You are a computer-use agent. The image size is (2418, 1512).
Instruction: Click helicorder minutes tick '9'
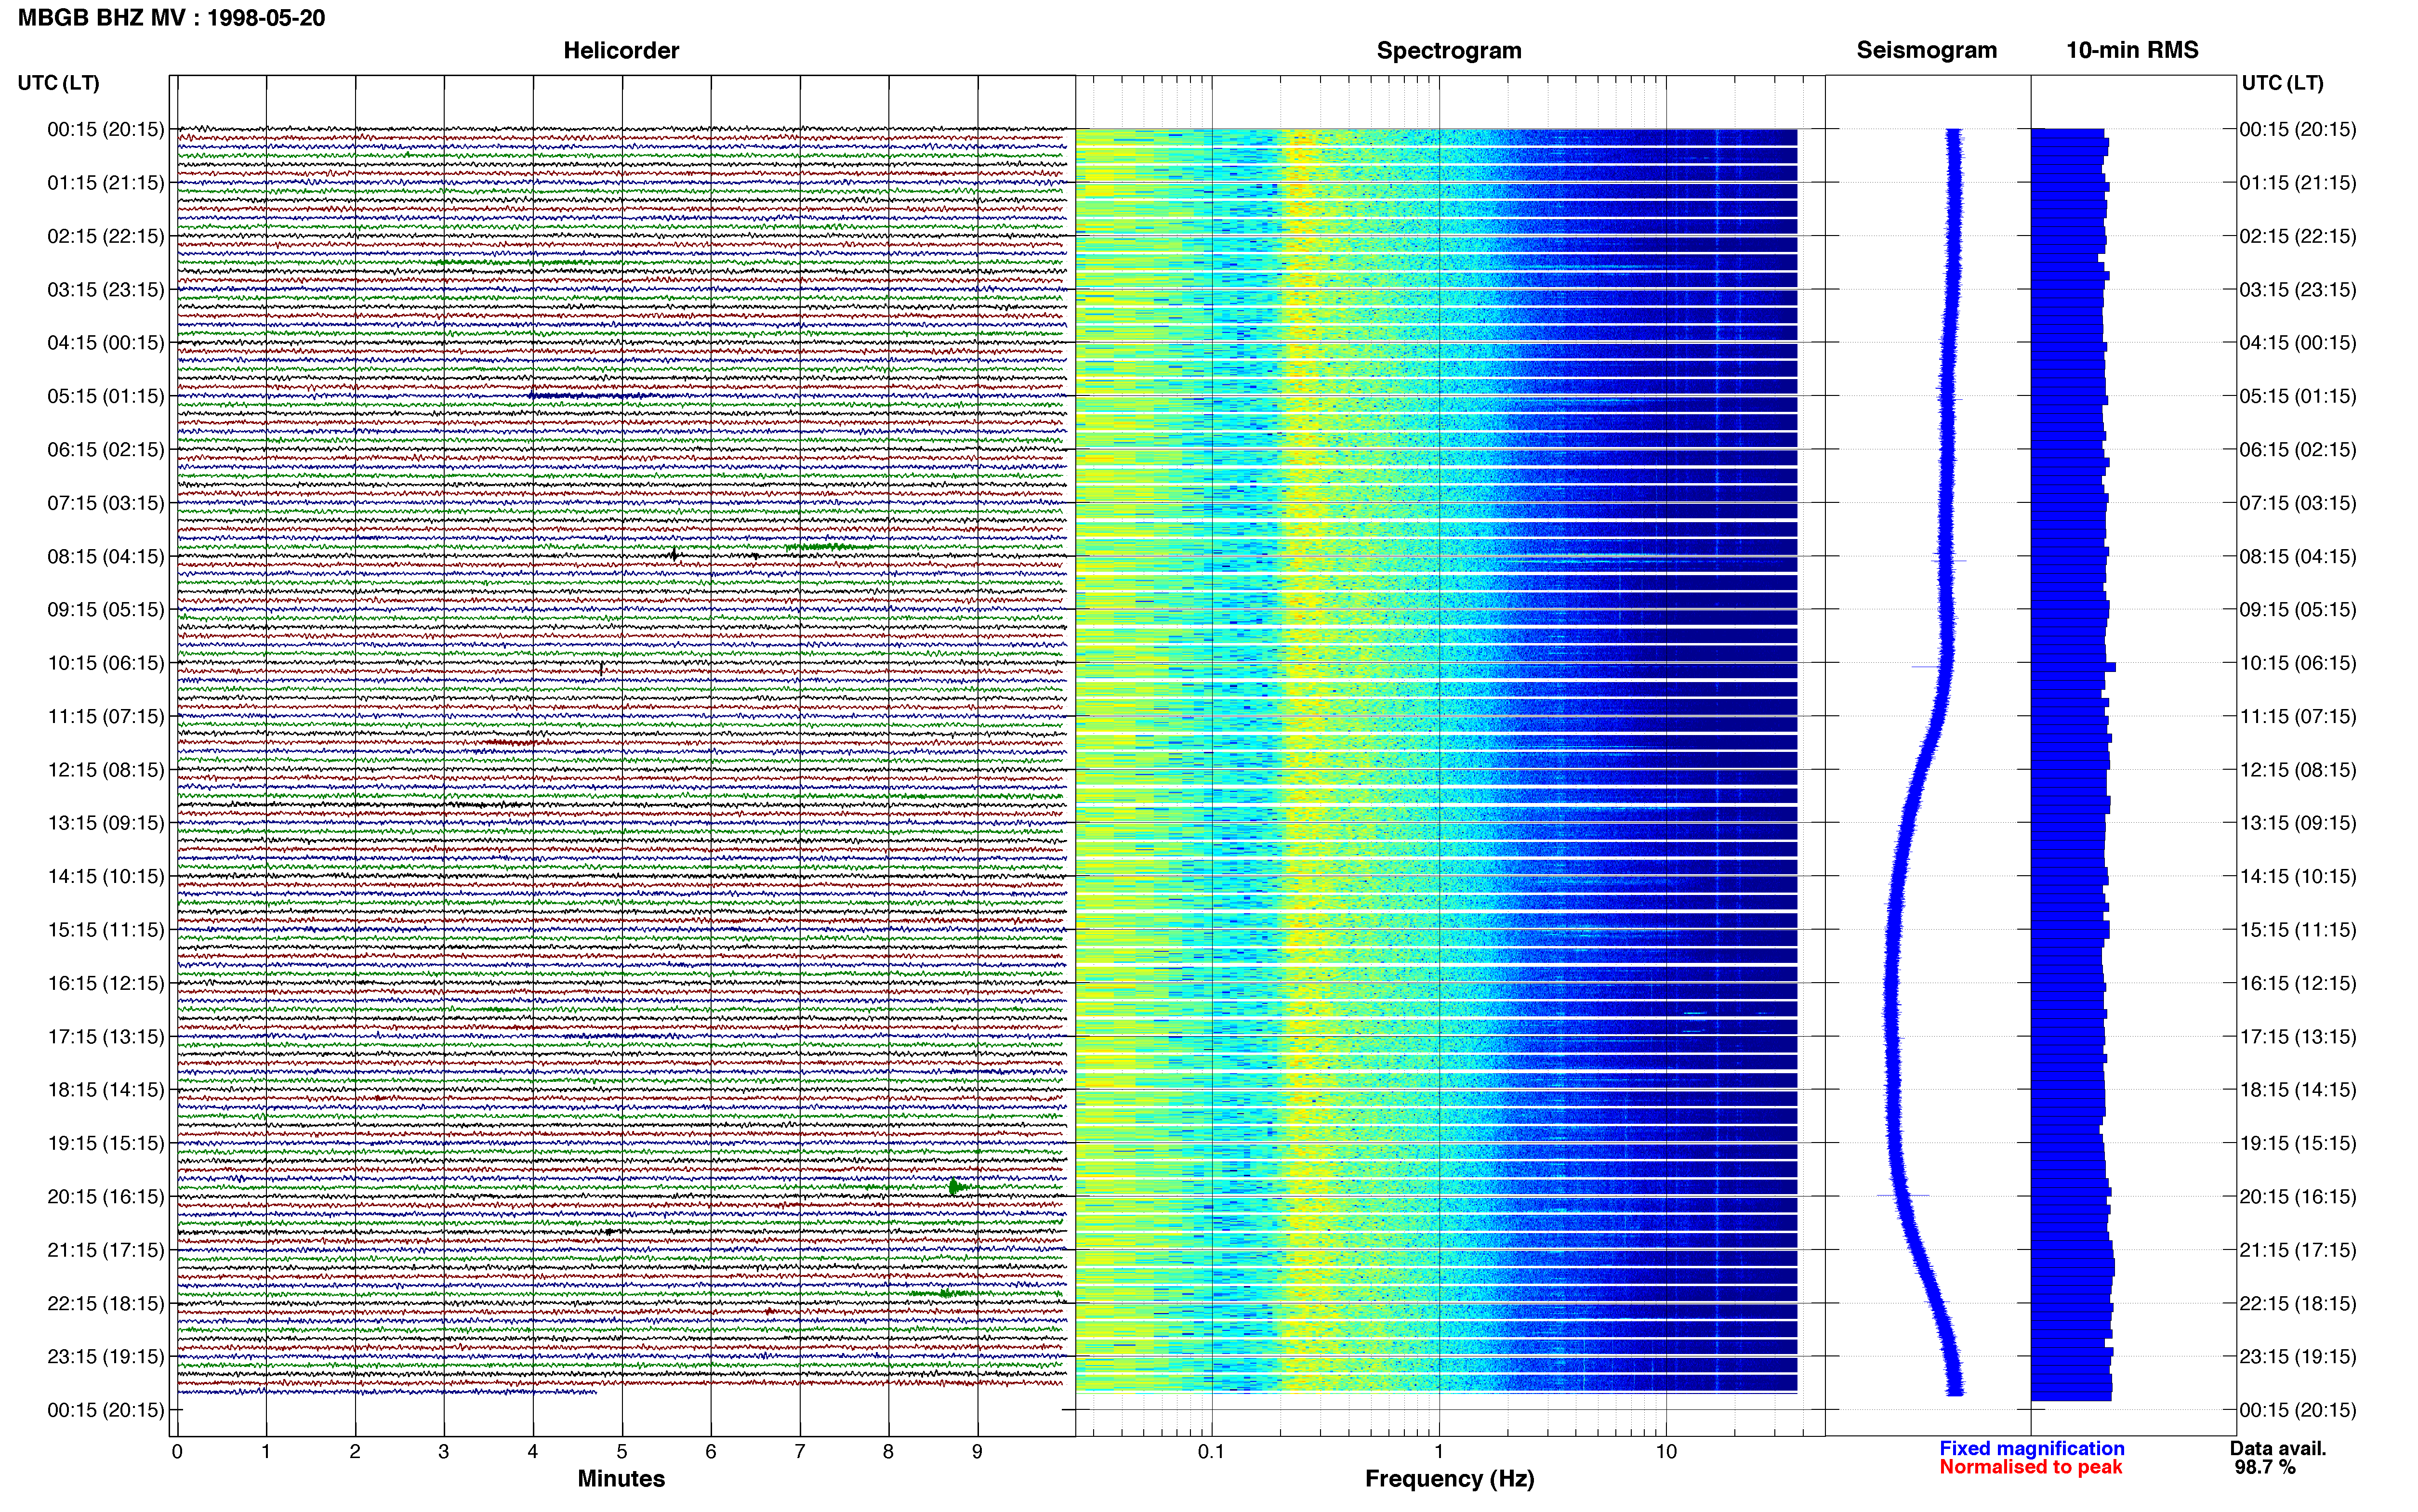coord(977,1452)
